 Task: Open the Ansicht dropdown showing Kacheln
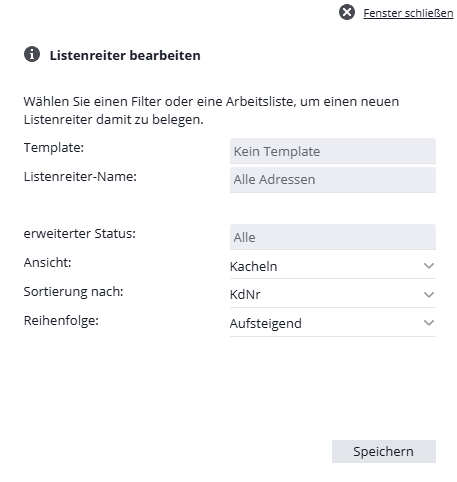pos(333,266)
